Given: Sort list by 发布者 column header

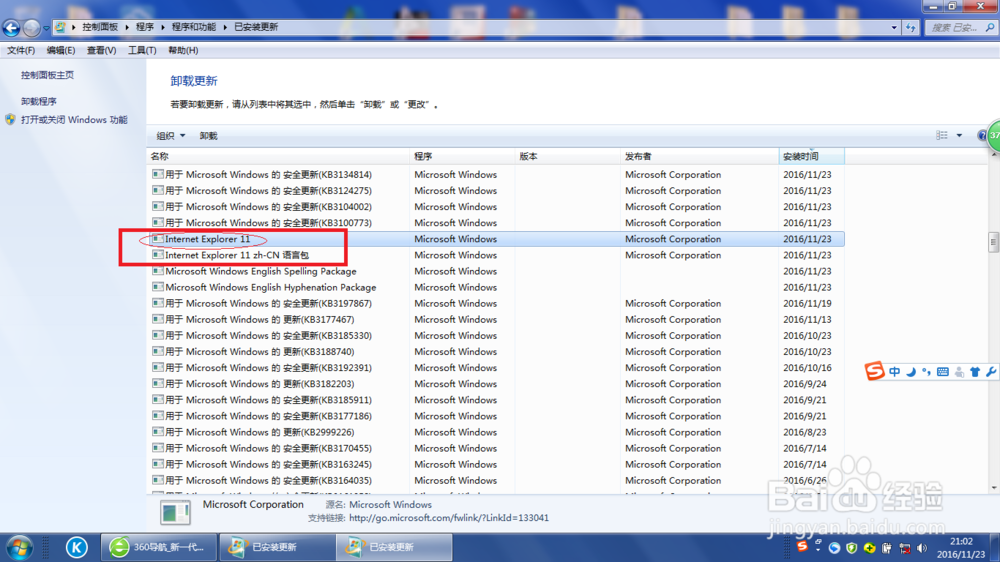Looking at the screenshot, I should [x=699, y=156].
